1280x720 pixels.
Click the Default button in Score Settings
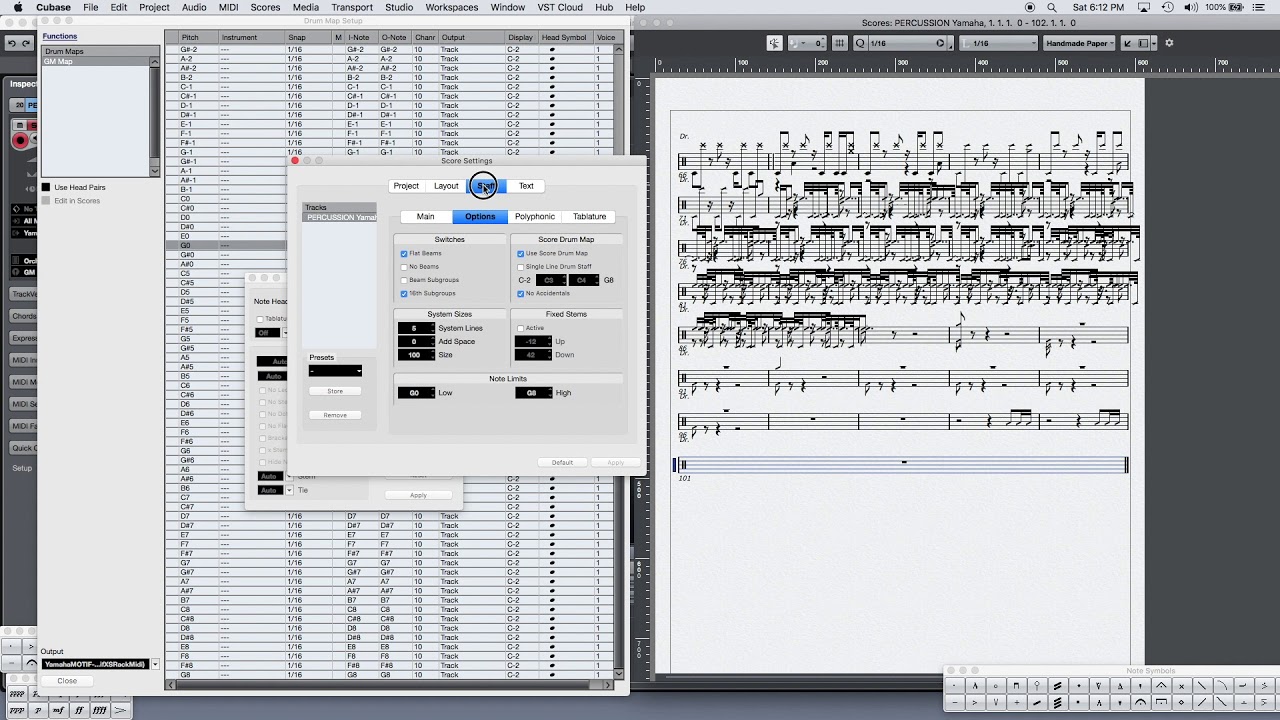tap(562, 462)
